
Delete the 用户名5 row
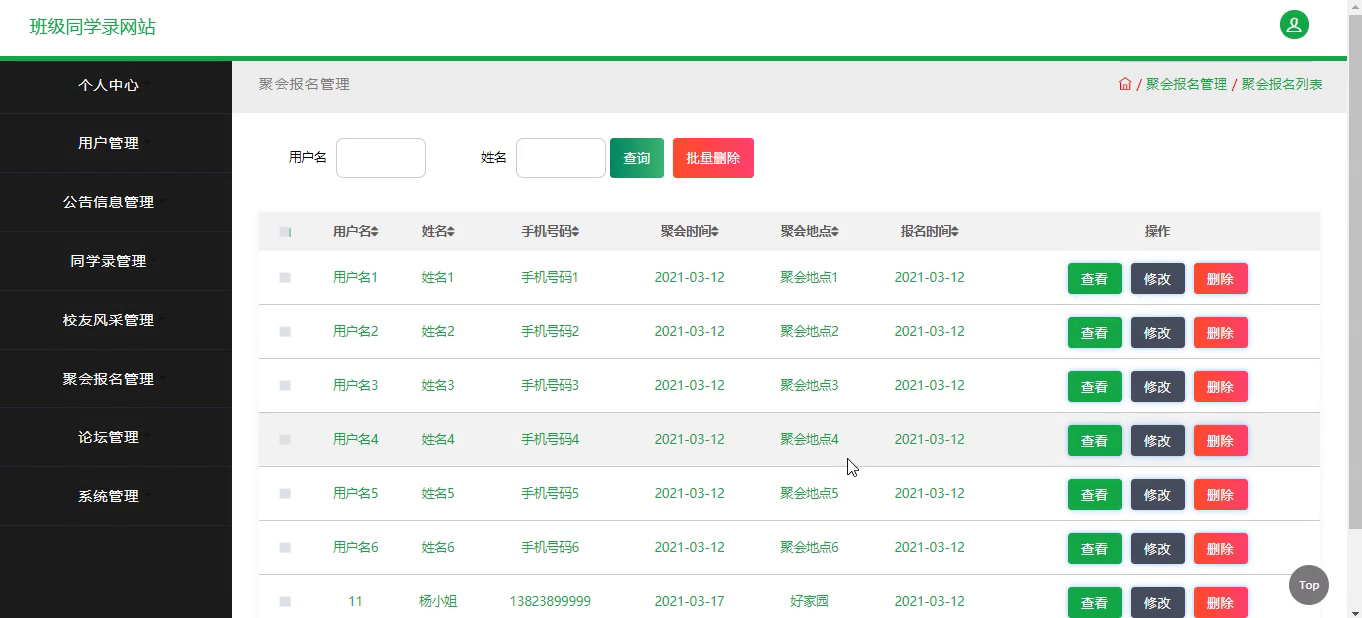1221,495
